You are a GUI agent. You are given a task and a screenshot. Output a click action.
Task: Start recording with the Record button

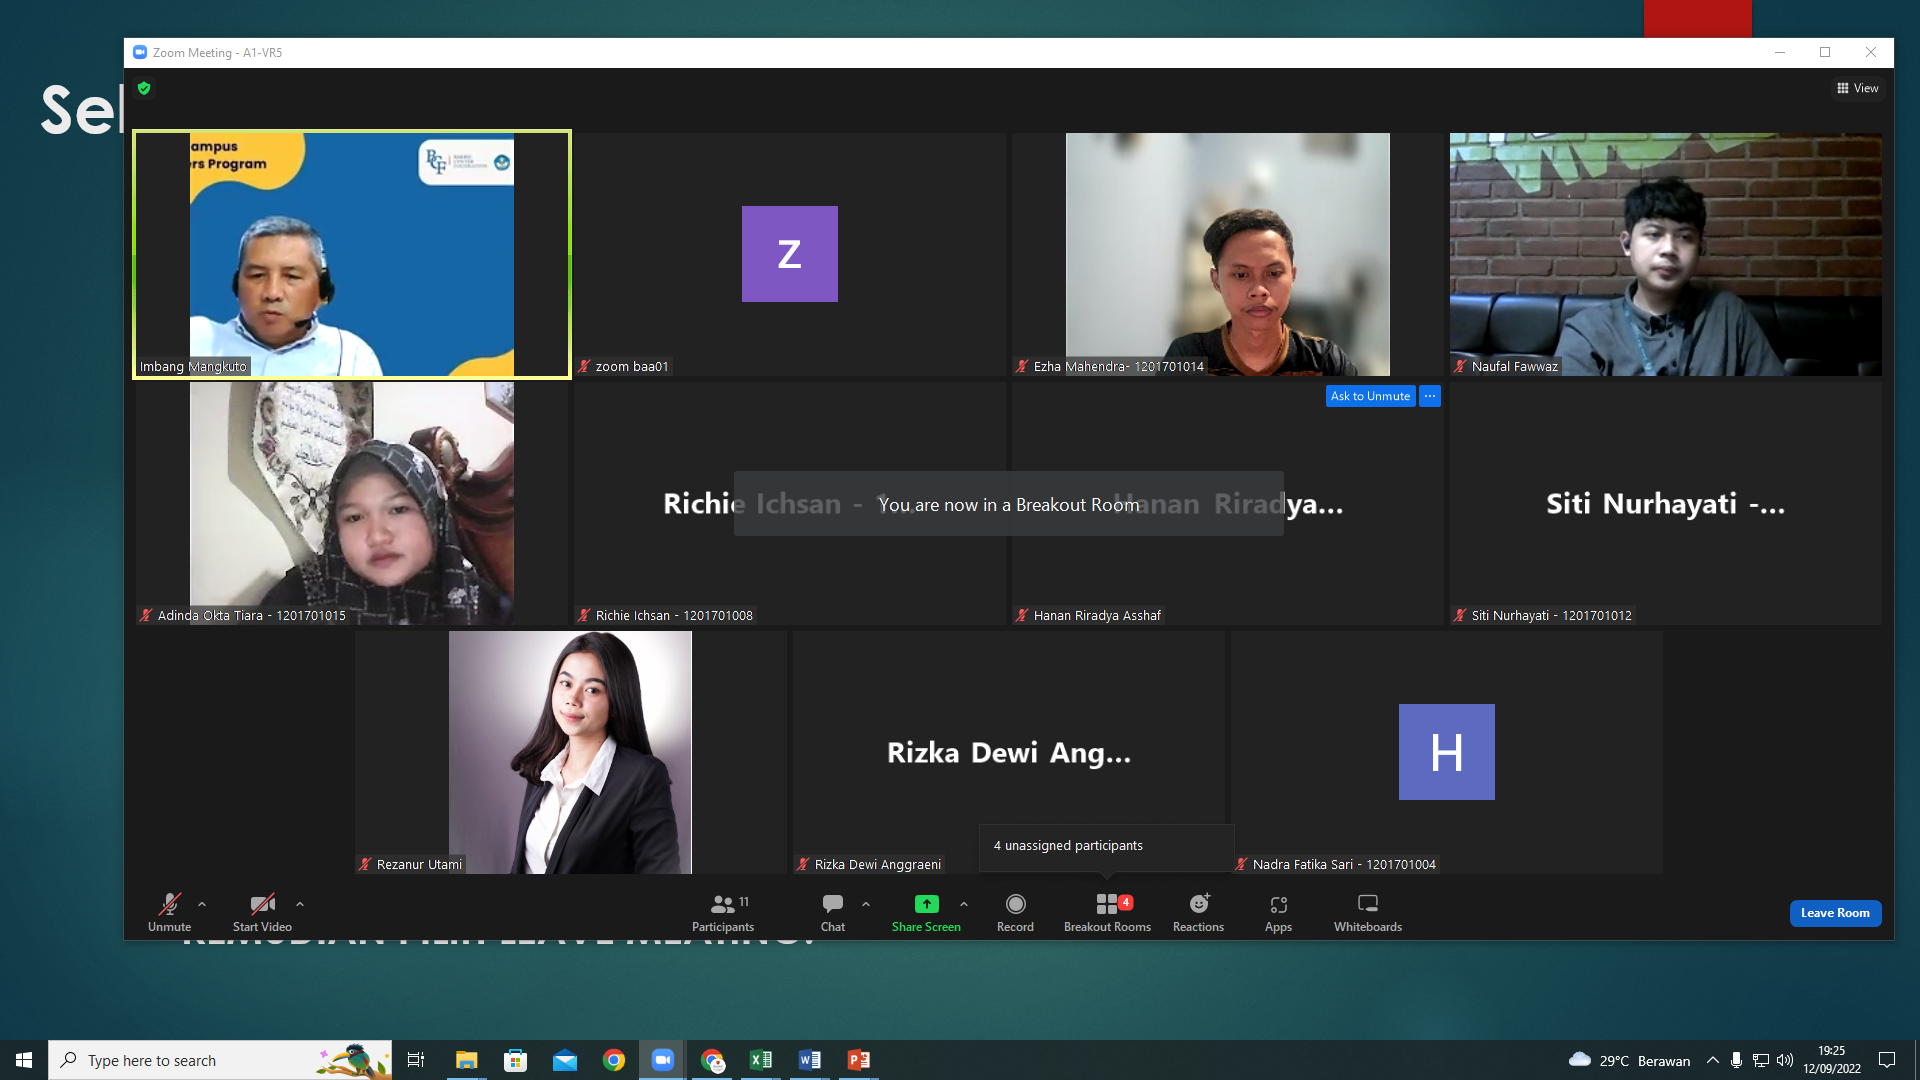coord(1015,912)
